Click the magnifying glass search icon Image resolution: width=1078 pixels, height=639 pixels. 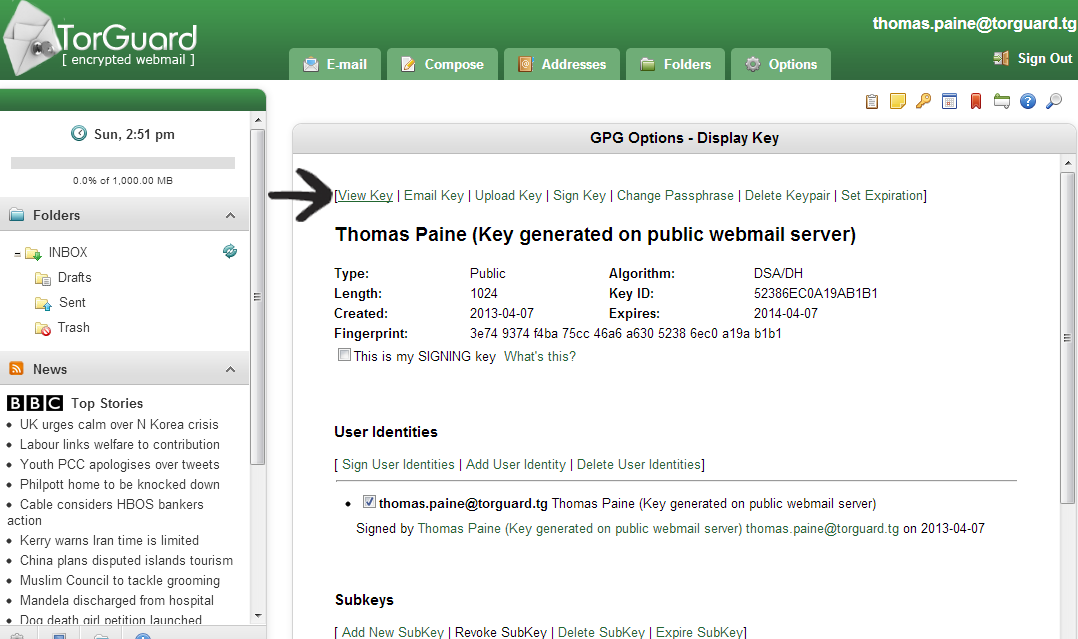[1053, 101]
